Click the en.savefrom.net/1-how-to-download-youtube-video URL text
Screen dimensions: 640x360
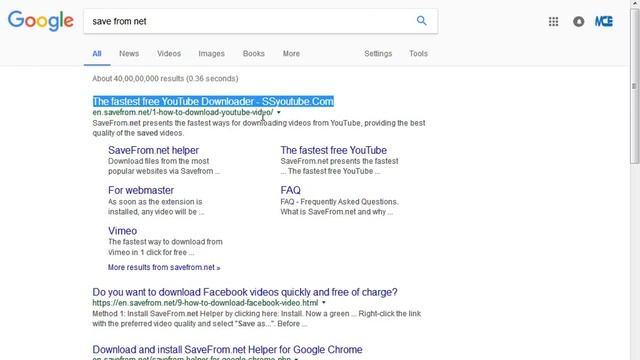click(x=183, y=112)
